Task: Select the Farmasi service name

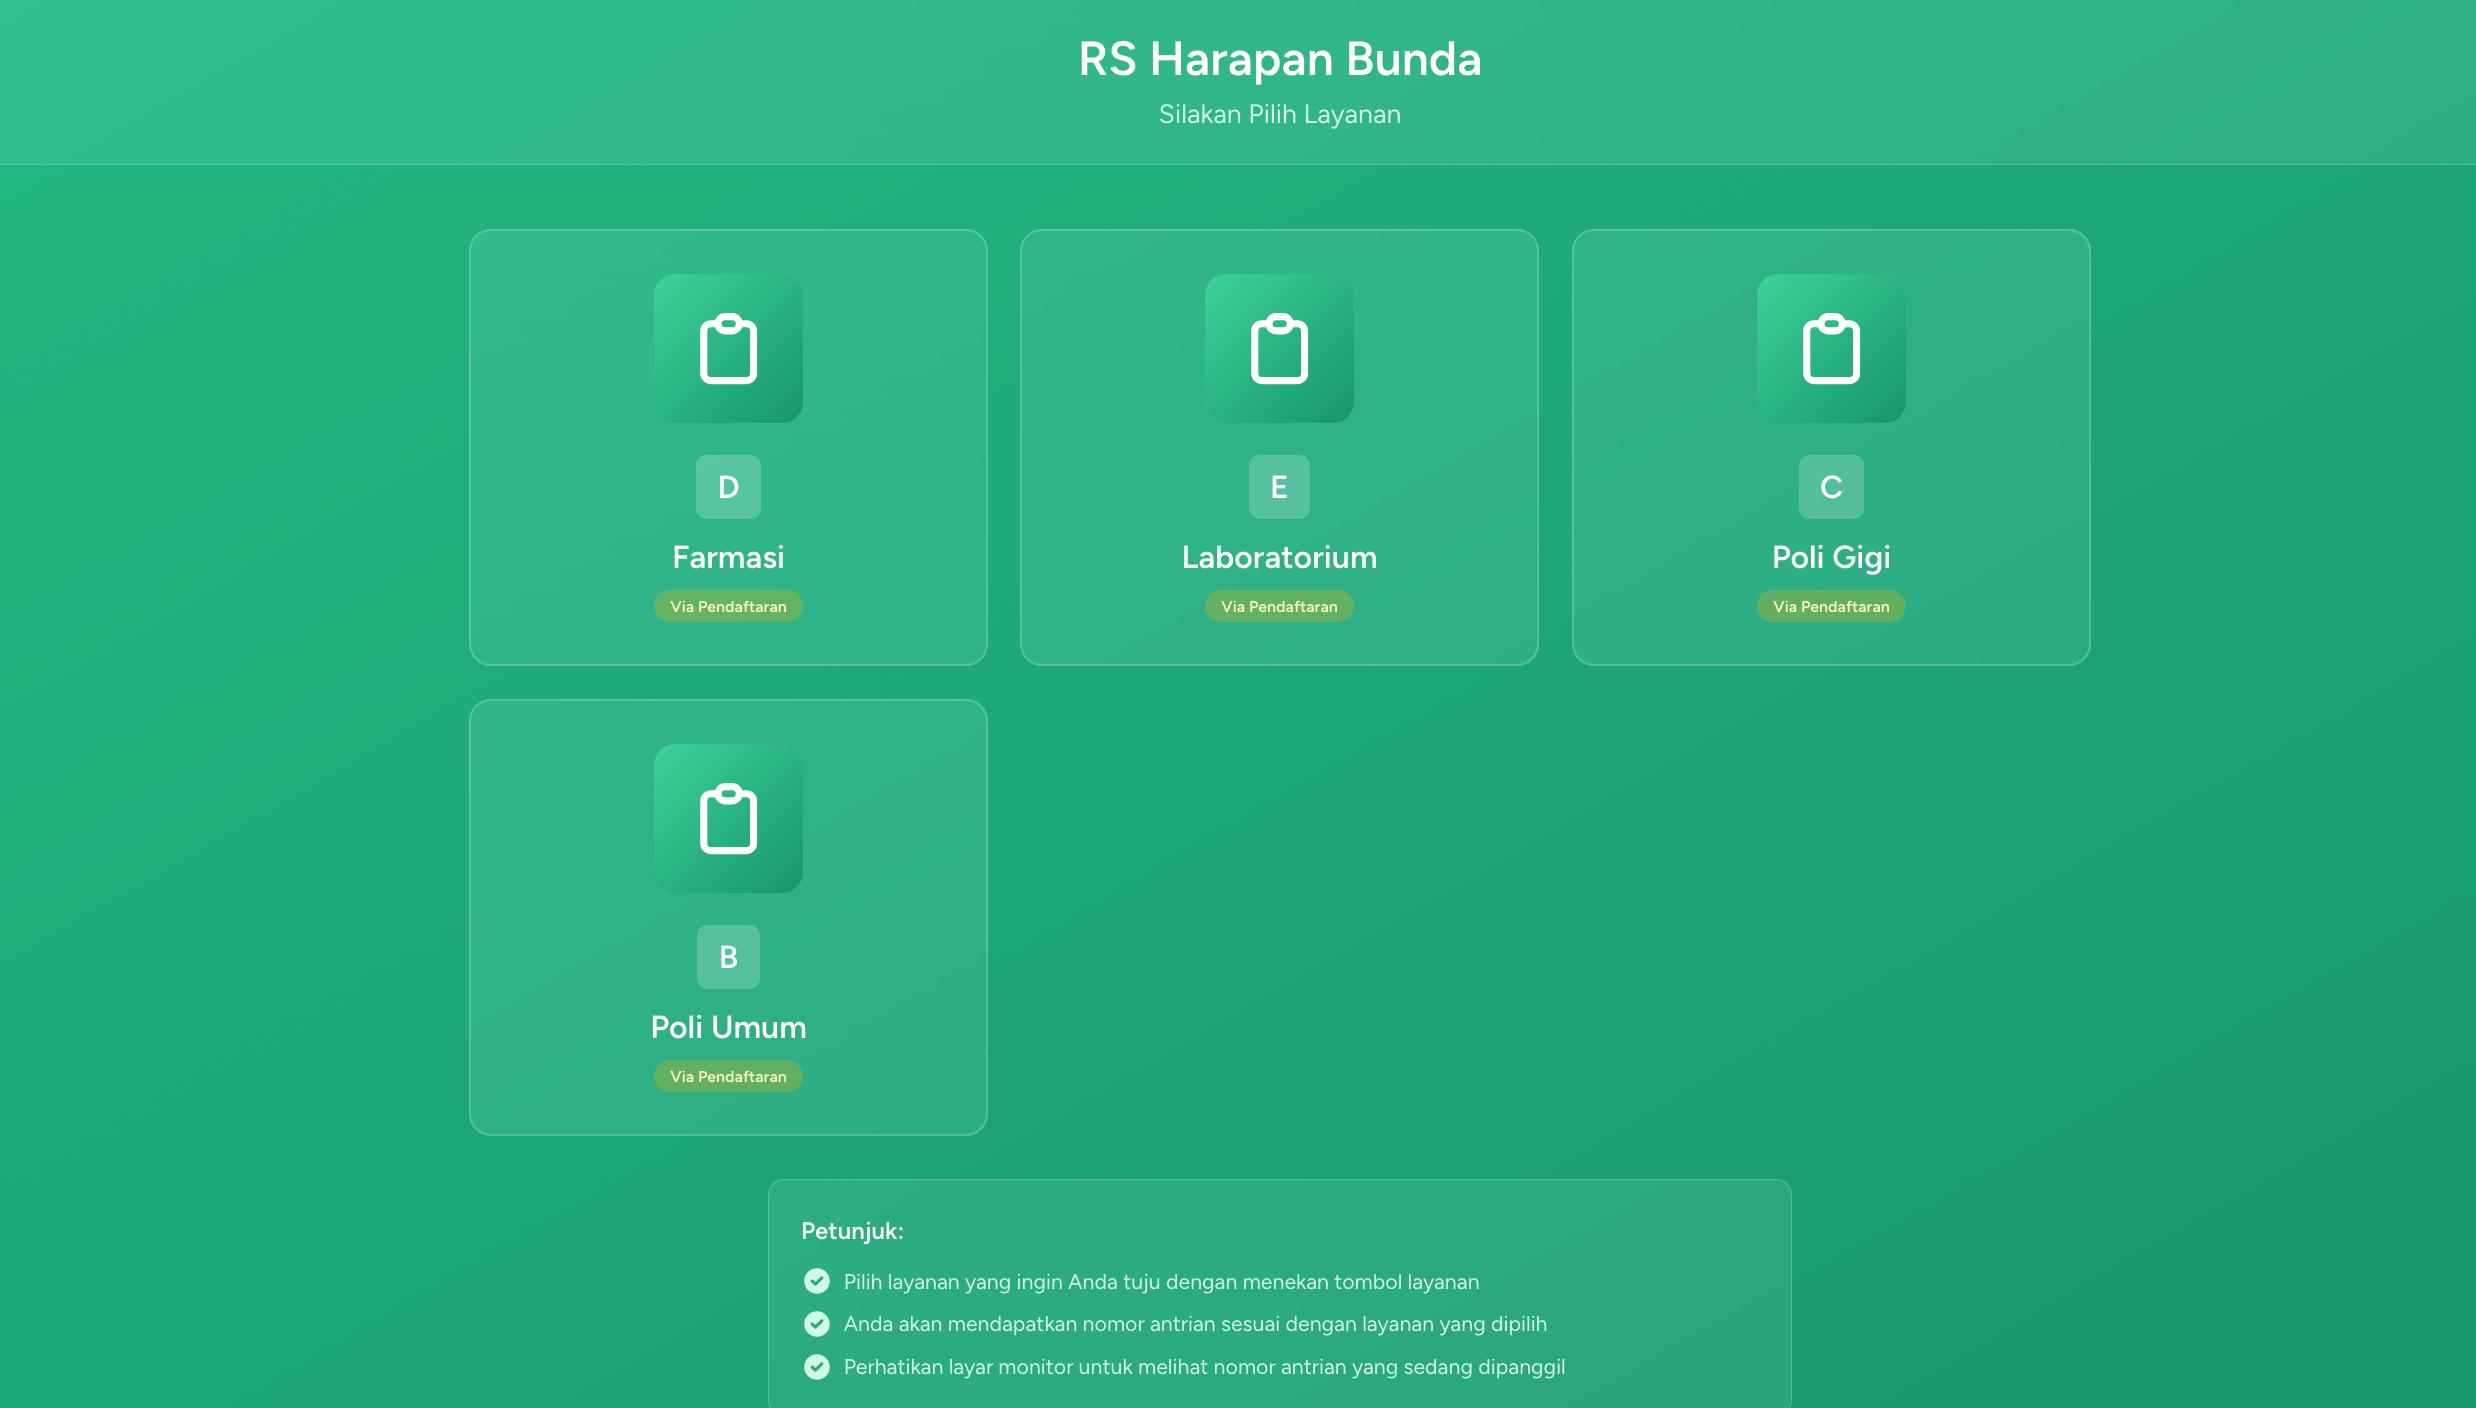Action: pos(728,557)
